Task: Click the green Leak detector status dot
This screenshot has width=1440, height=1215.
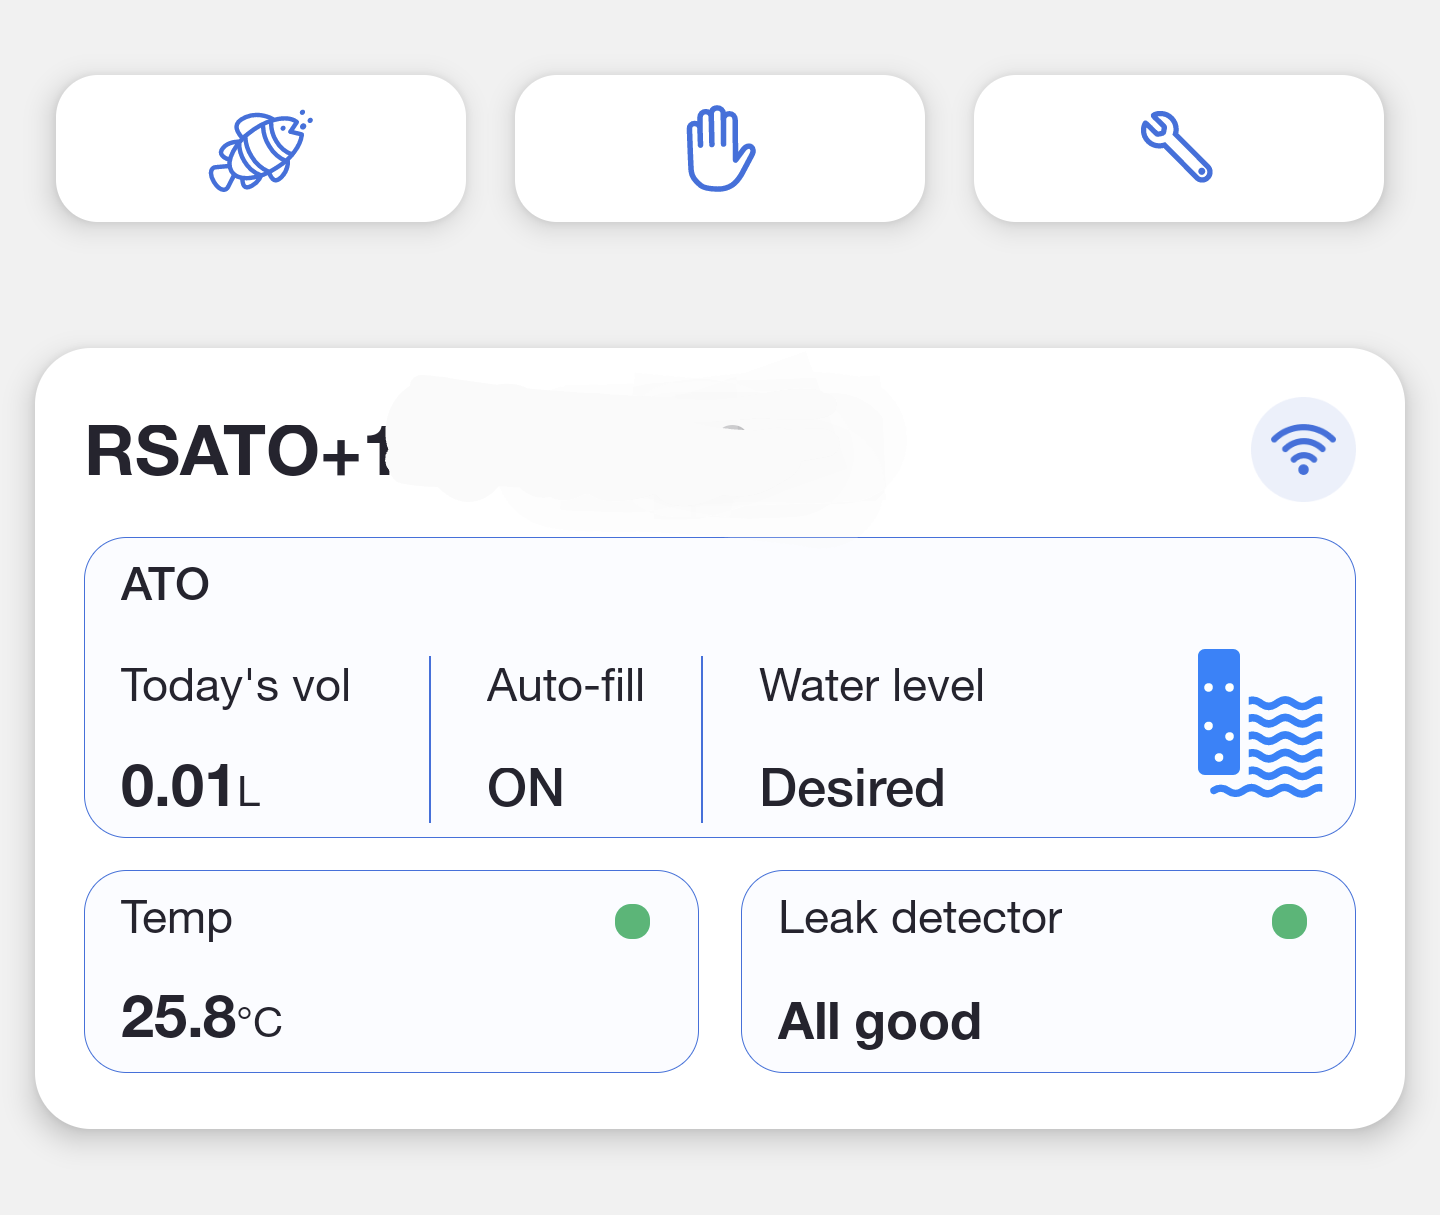Action: pos(1289,921)
